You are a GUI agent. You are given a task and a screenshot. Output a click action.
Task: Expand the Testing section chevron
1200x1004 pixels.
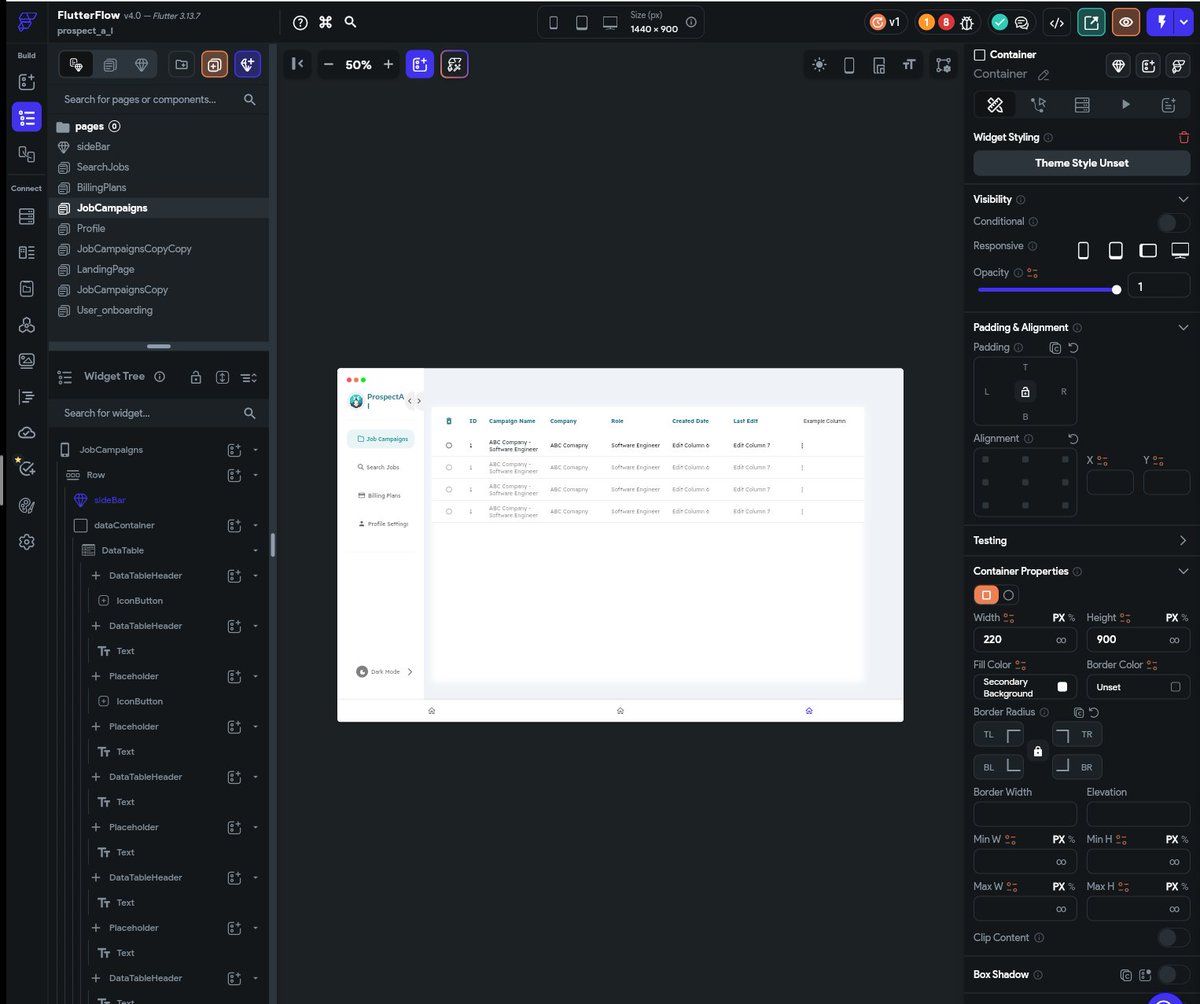pyautogui.click(x=1184, y=540)
